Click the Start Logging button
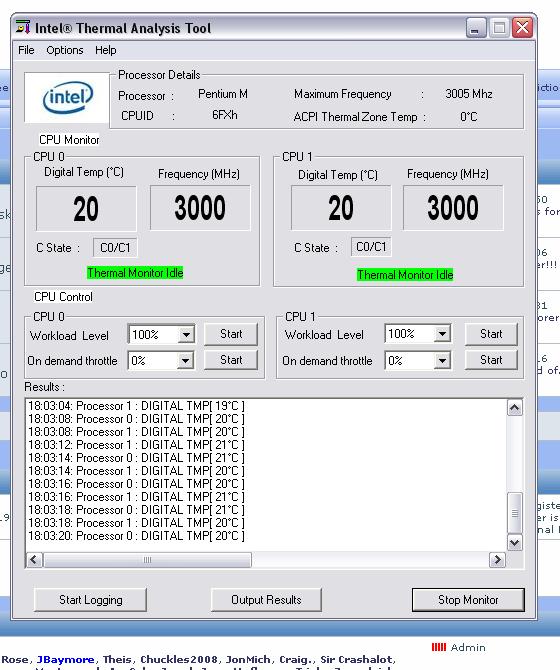Viewport: 560px width, 670px height. point(91,600)
